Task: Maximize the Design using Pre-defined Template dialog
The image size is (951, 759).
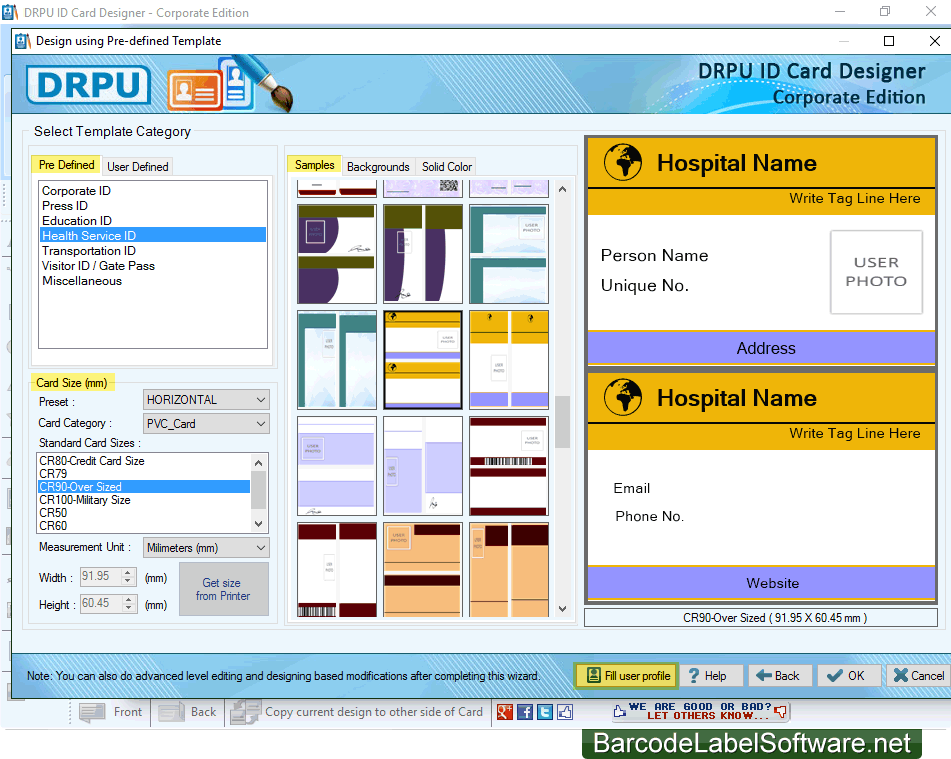Action: click(x=889, y=41)
